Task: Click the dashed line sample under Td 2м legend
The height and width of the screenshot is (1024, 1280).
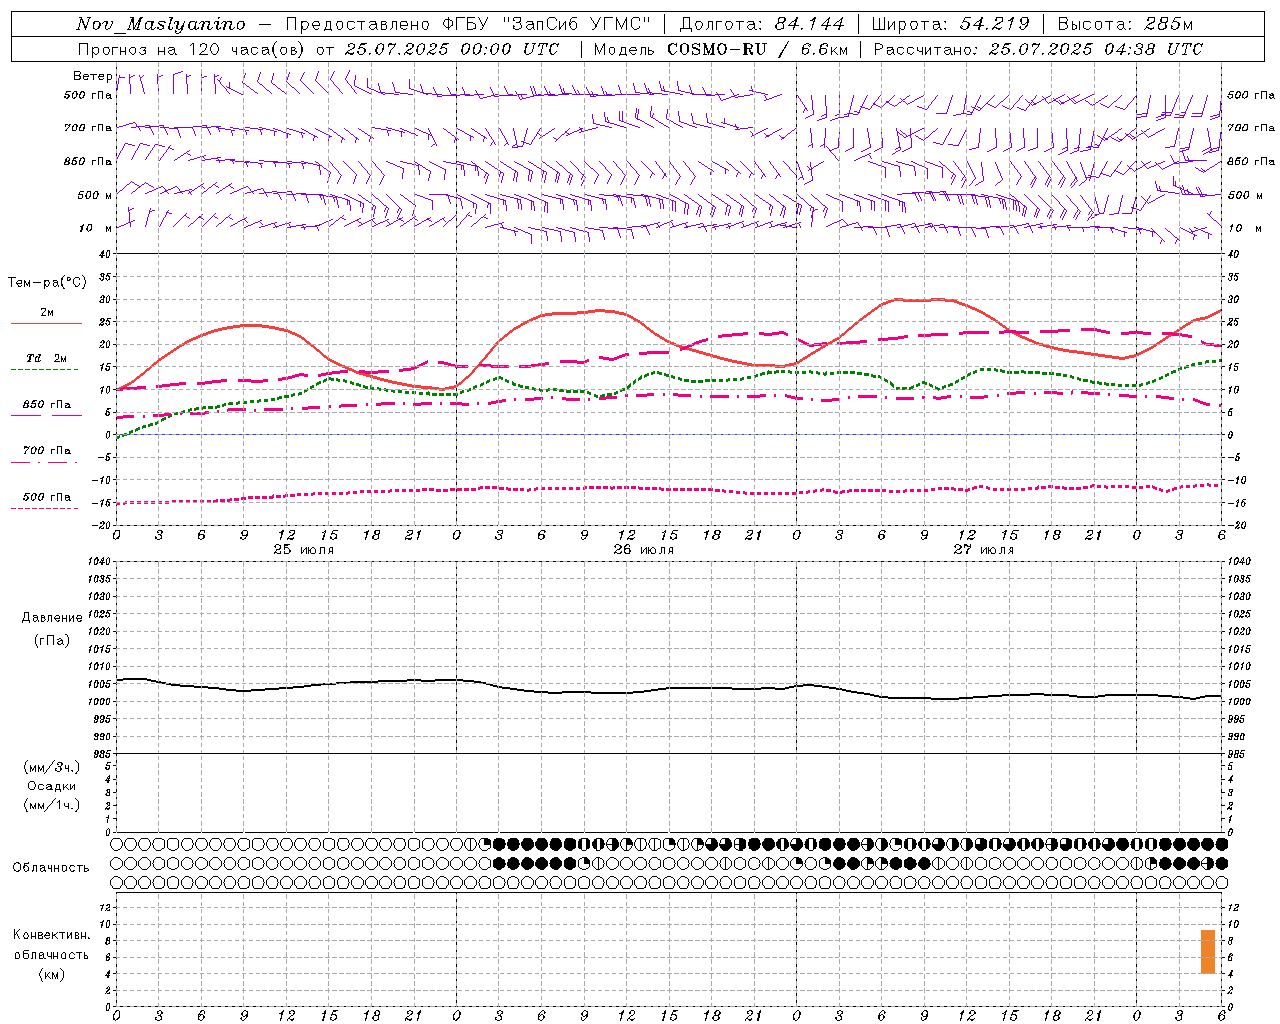Action: [45, 370]
